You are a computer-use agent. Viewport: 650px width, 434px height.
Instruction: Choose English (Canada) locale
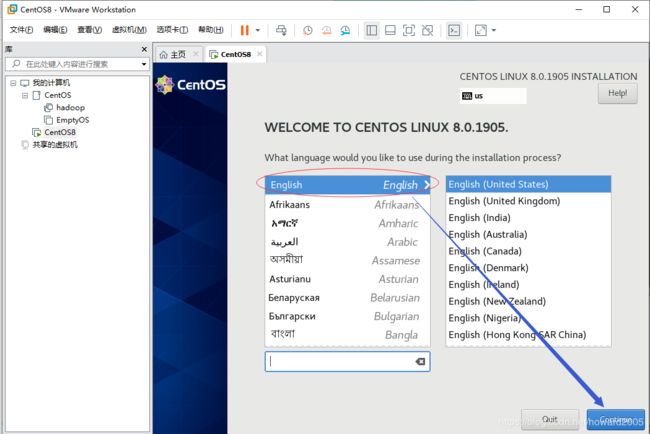(x=528, y=251)
